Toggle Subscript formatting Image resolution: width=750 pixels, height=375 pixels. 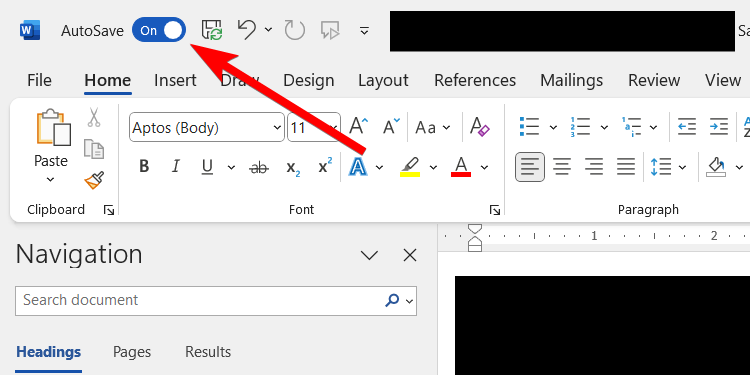(293, 168)
